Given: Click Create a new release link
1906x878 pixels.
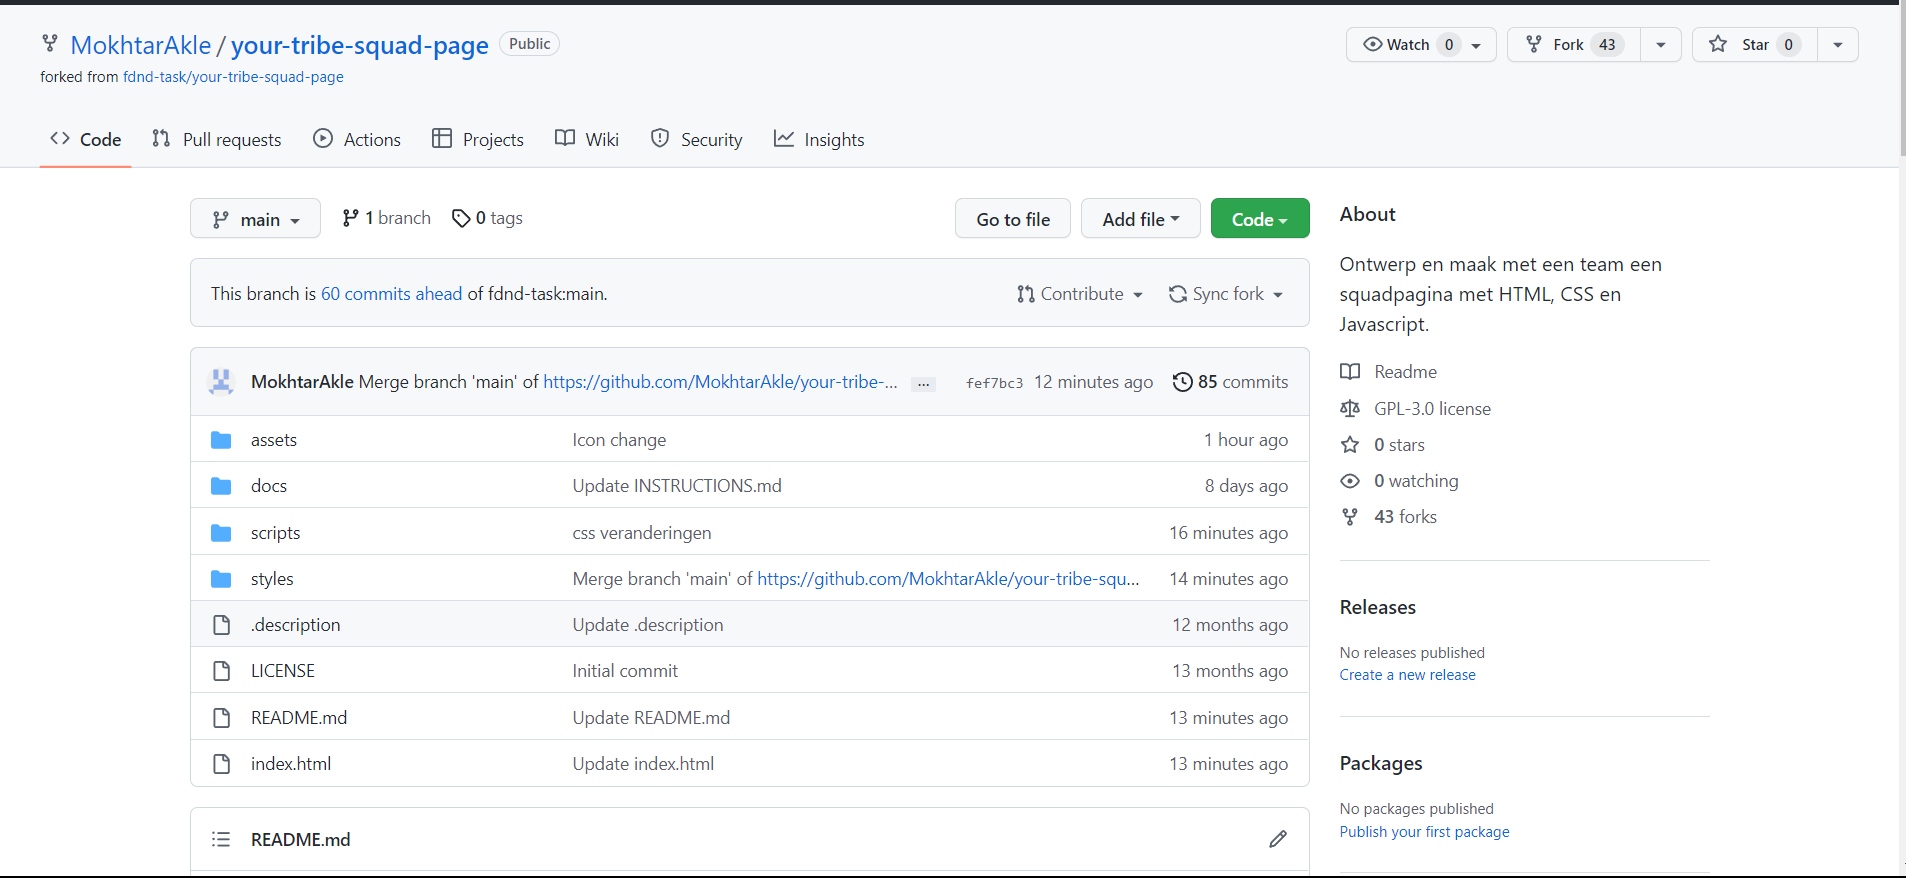Looking at the screenshot, I should [x=1407, y=675].
